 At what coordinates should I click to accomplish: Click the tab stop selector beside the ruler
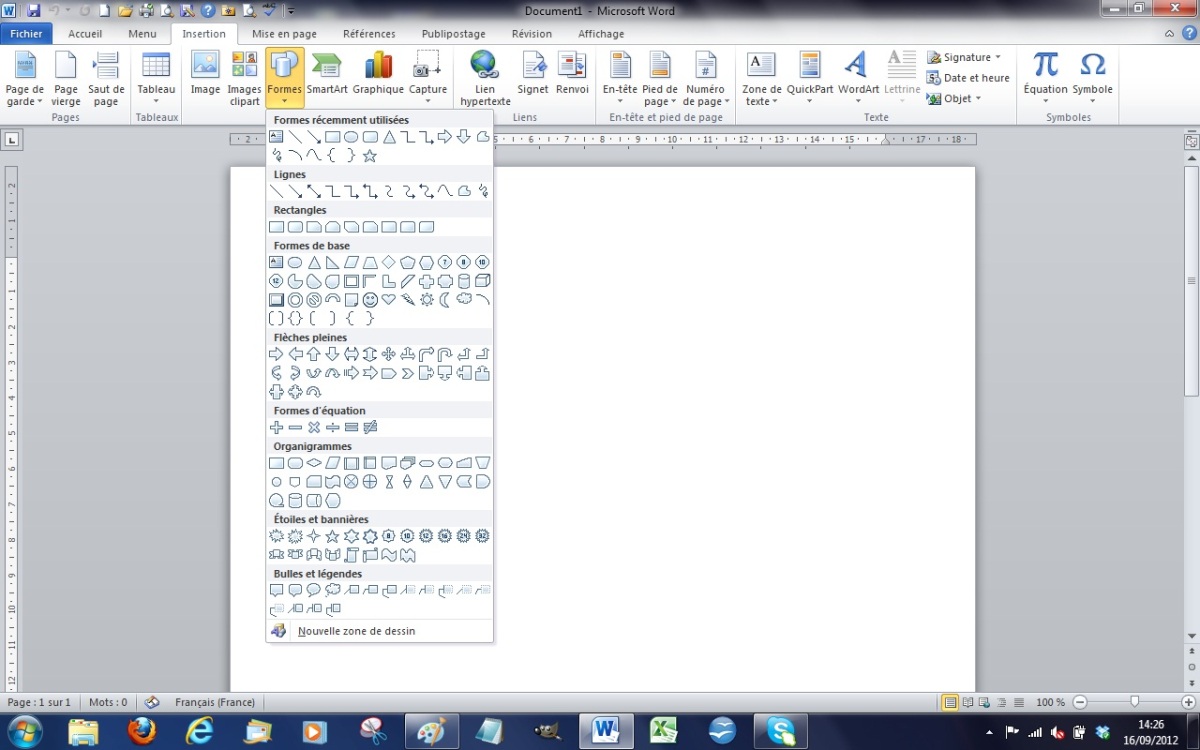tap(11, 139)
